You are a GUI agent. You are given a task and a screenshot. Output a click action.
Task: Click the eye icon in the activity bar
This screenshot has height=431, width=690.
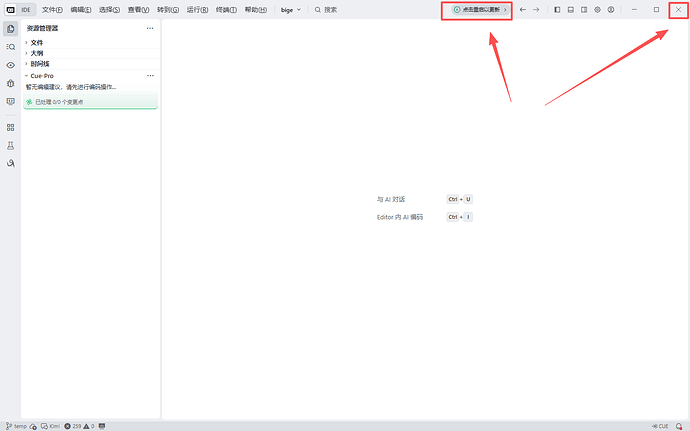(x=11, y=65)
